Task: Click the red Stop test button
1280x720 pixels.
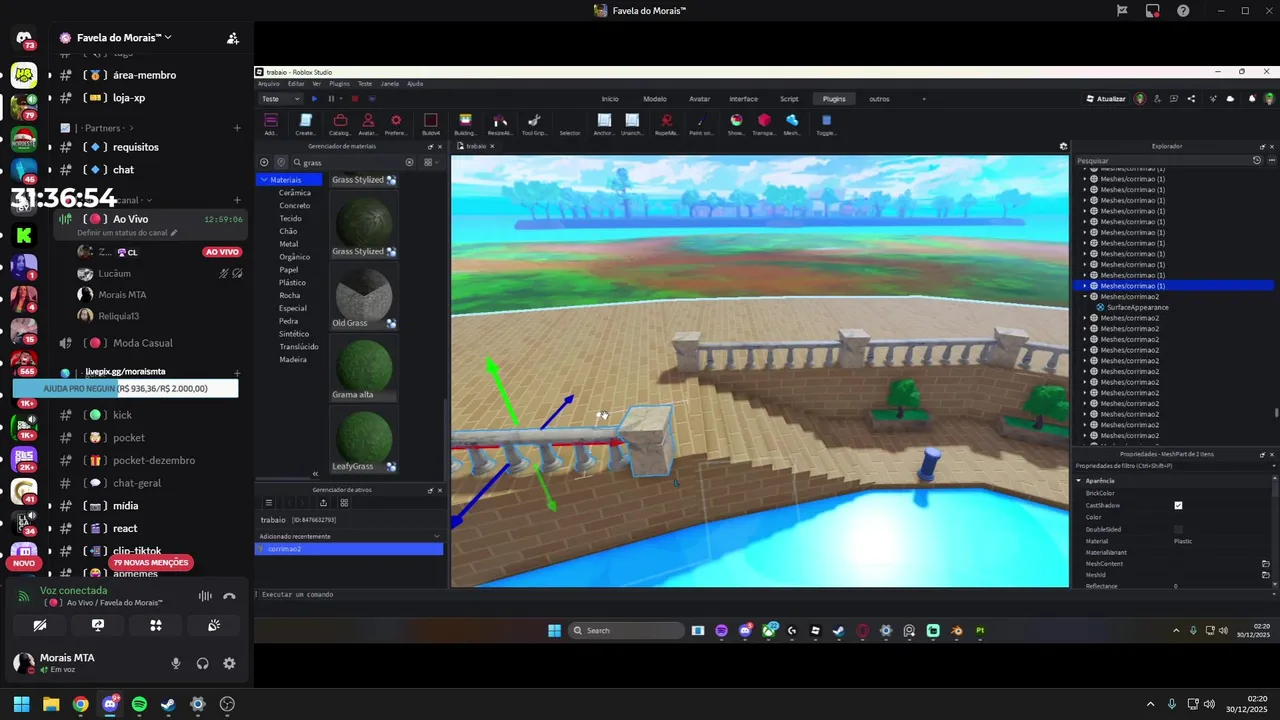Action: pyautogui.click(x=354, y=99)
